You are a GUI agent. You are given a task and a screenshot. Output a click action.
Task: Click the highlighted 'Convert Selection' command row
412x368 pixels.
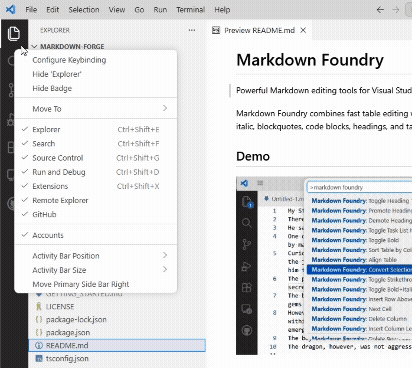point(359,270)
